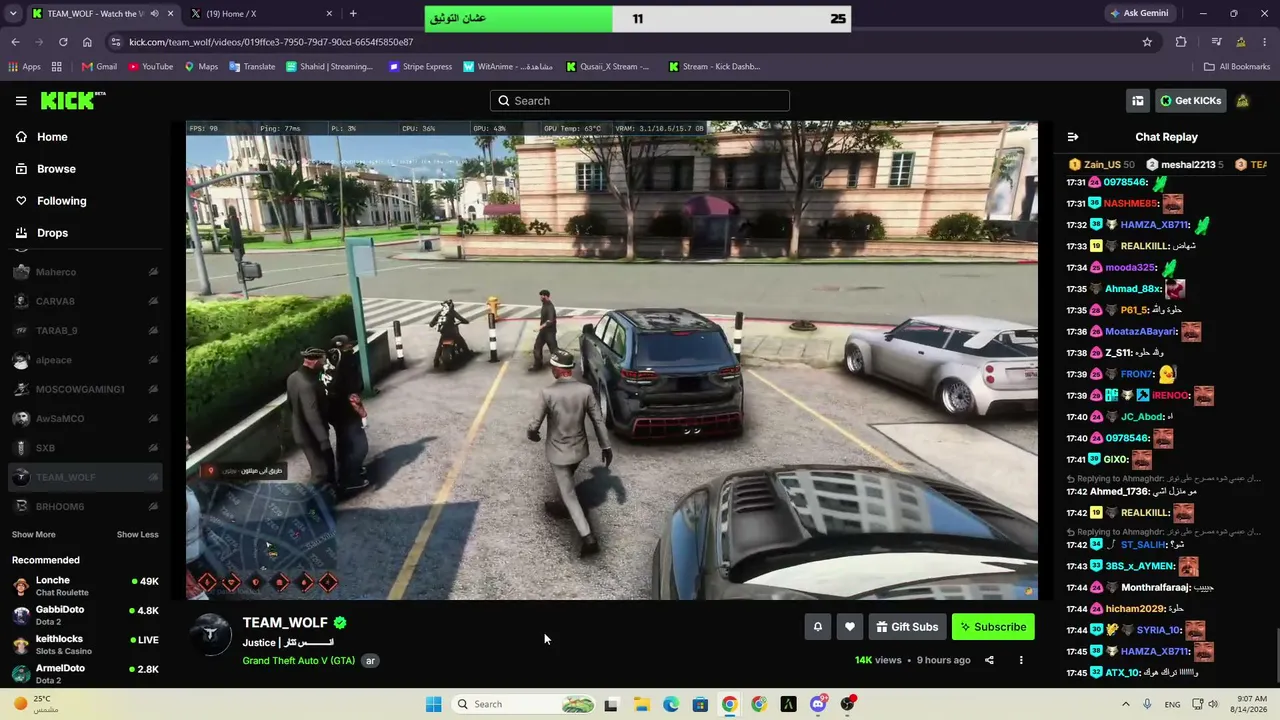Click the Get KICKs button
1280x720 pixels.
(x=1190, y=101)
